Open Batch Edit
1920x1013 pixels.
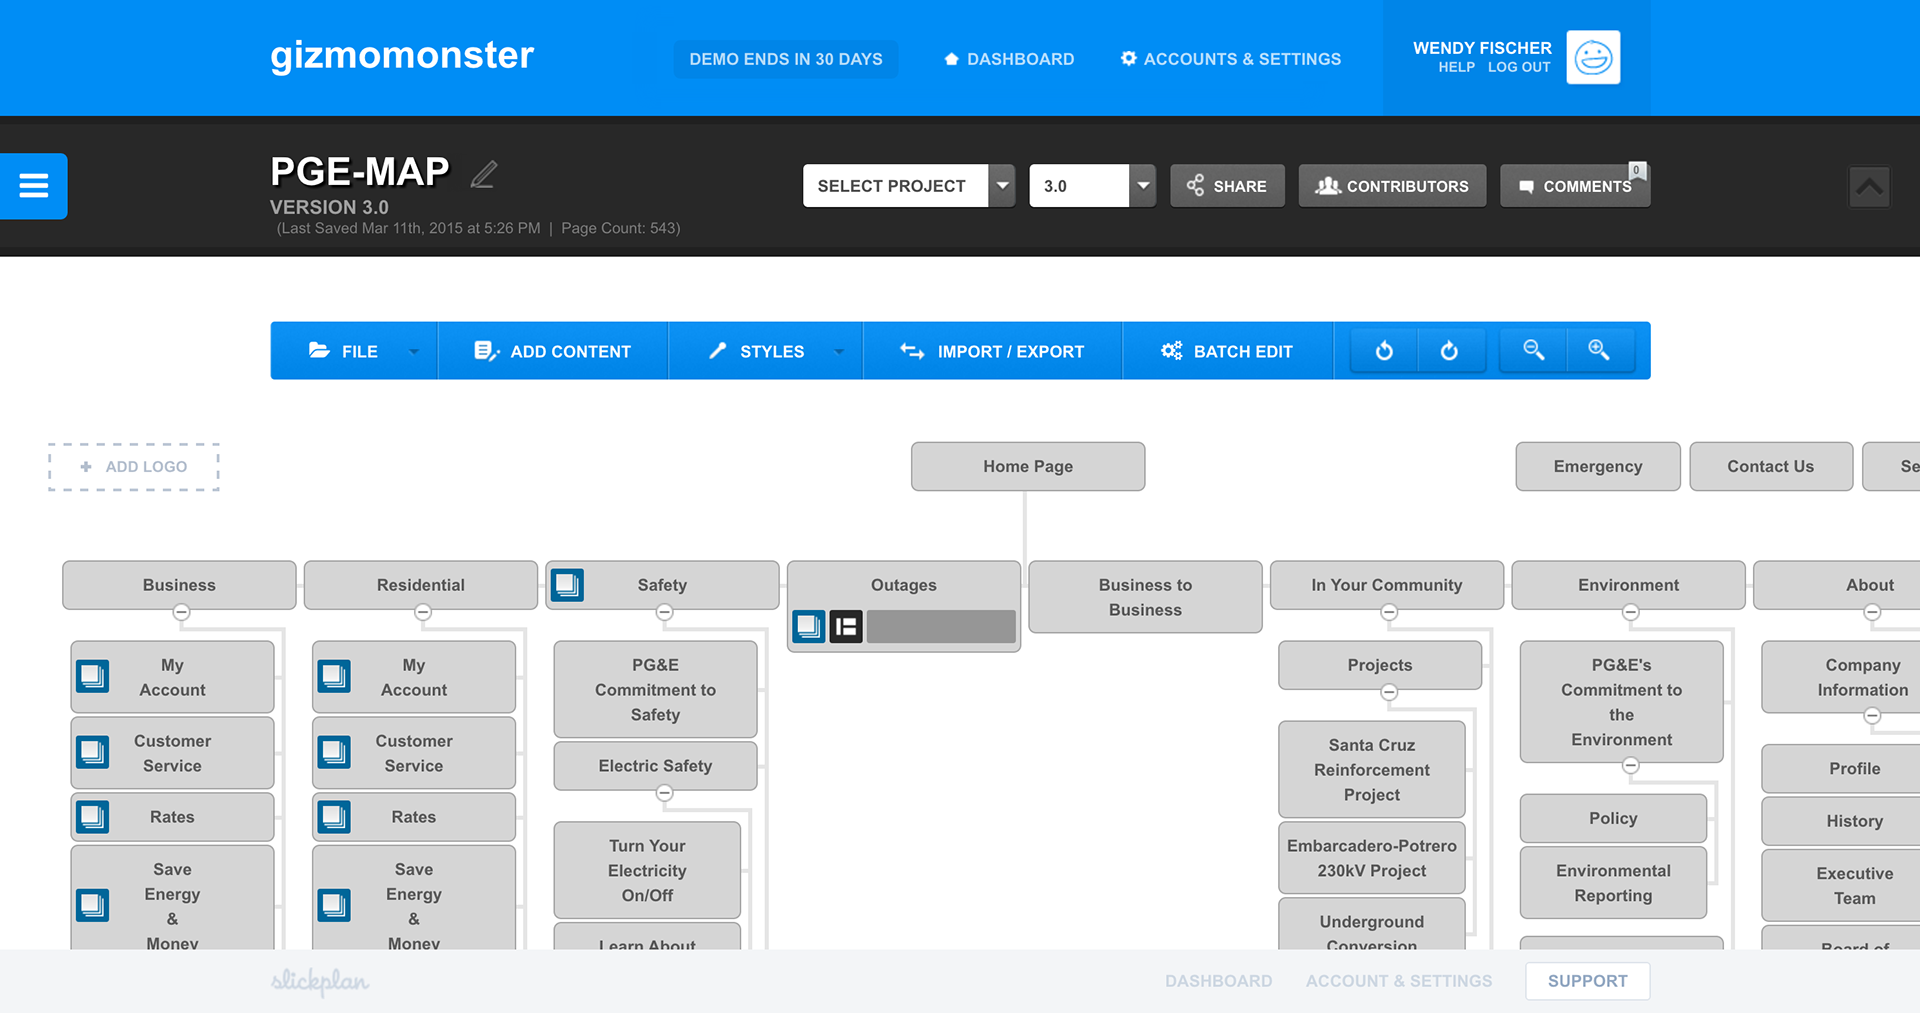coord(1228,351)
